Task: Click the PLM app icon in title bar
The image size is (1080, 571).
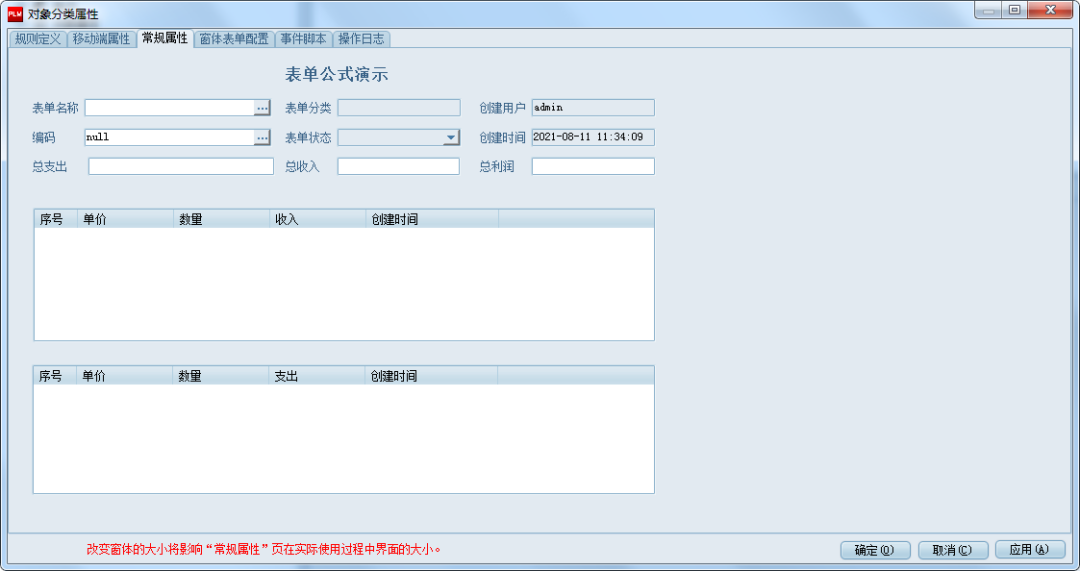Action: pyautogui.click(x=15, y=13)
